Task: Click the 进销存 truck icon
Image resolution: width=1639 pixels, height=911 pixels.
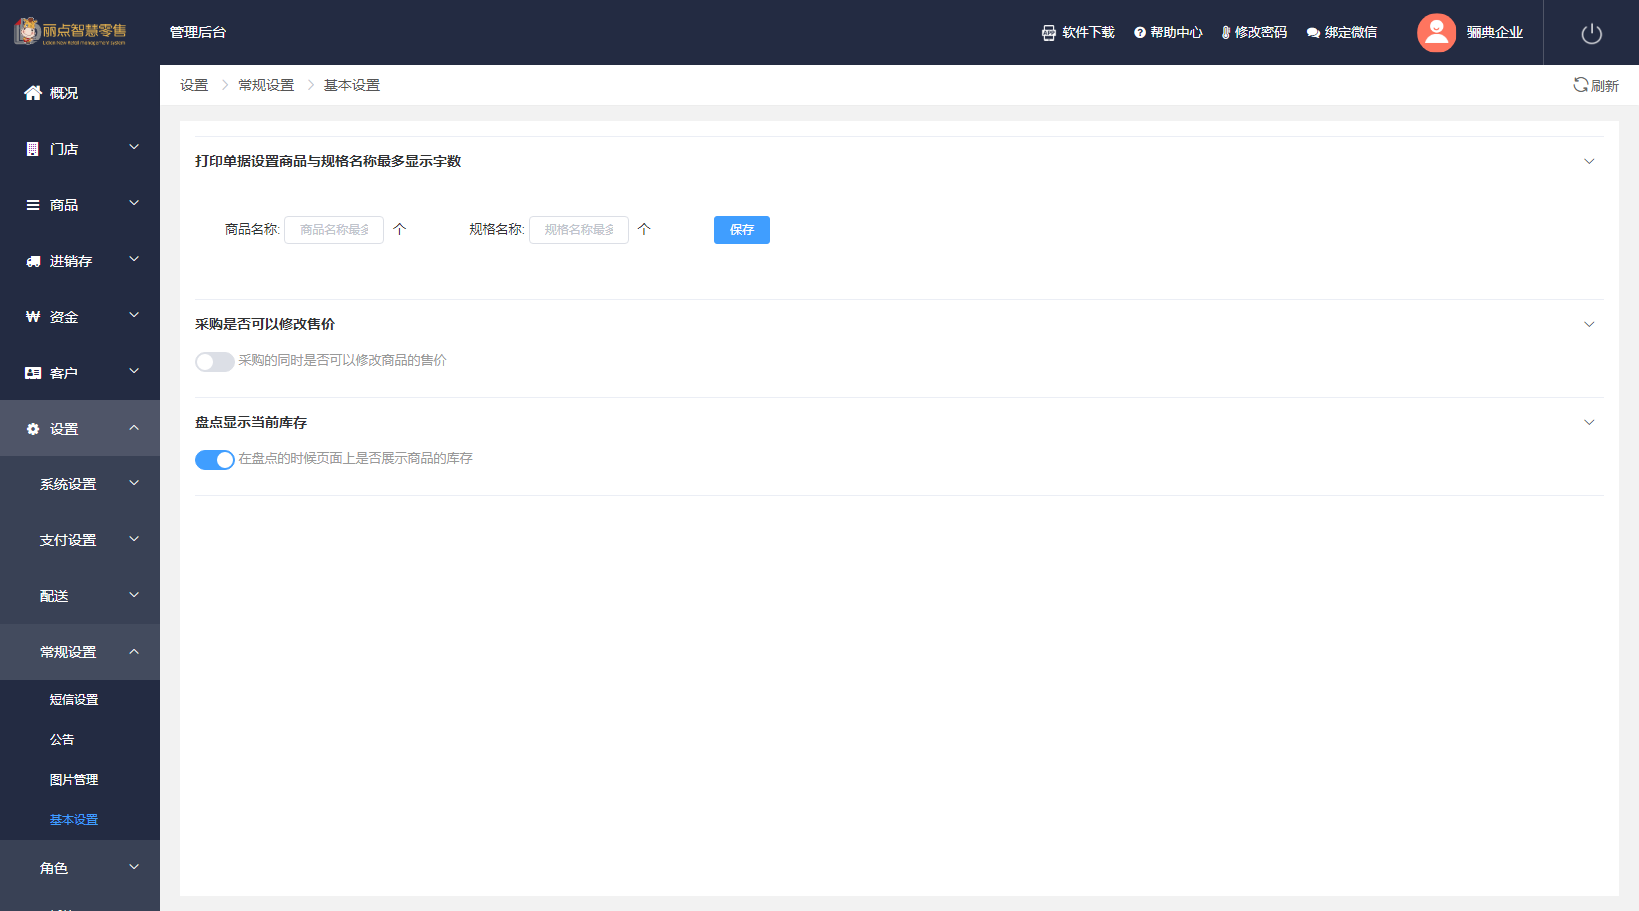Action: tap(33, 261)
